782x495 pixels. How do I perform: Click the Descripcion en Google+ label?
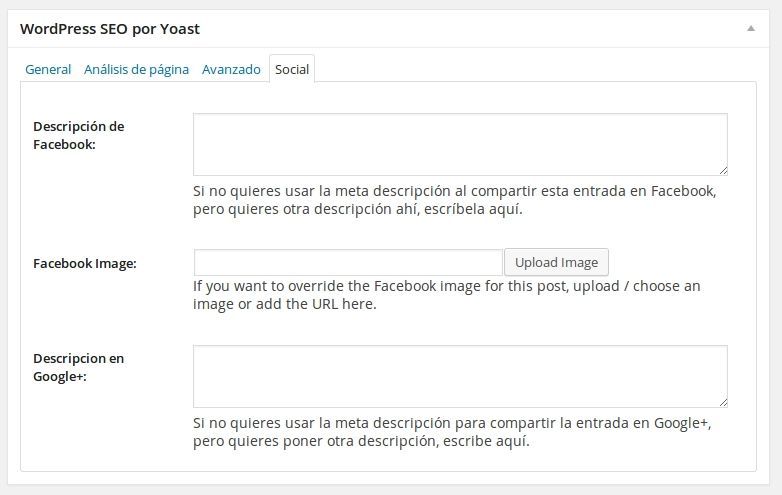[x=78, y=367]
